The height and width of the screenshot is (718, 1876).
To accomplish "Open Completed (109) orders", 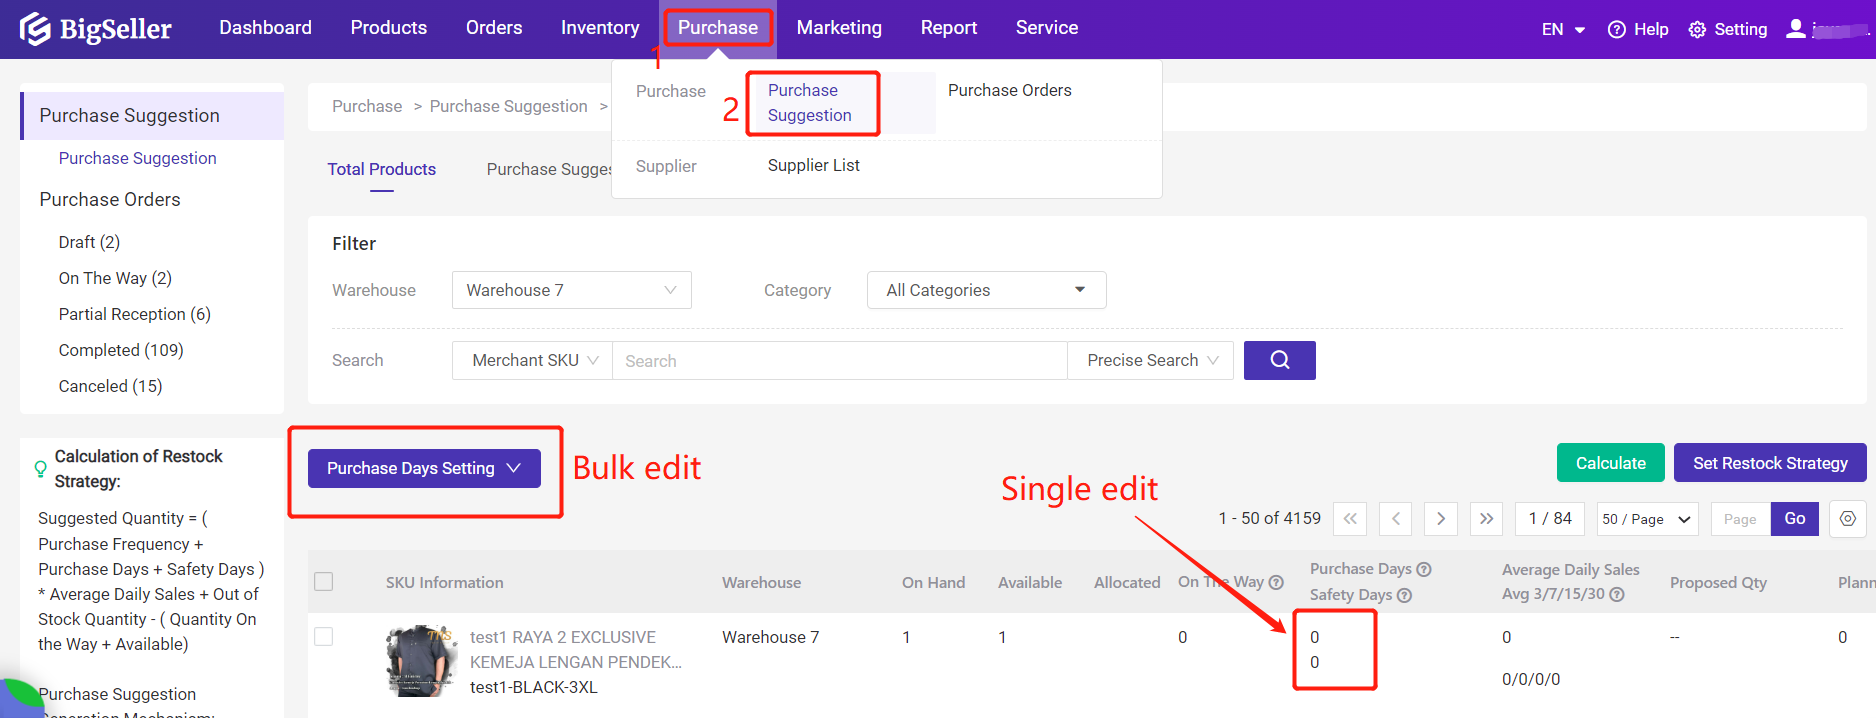I will (x=121, y=350).
